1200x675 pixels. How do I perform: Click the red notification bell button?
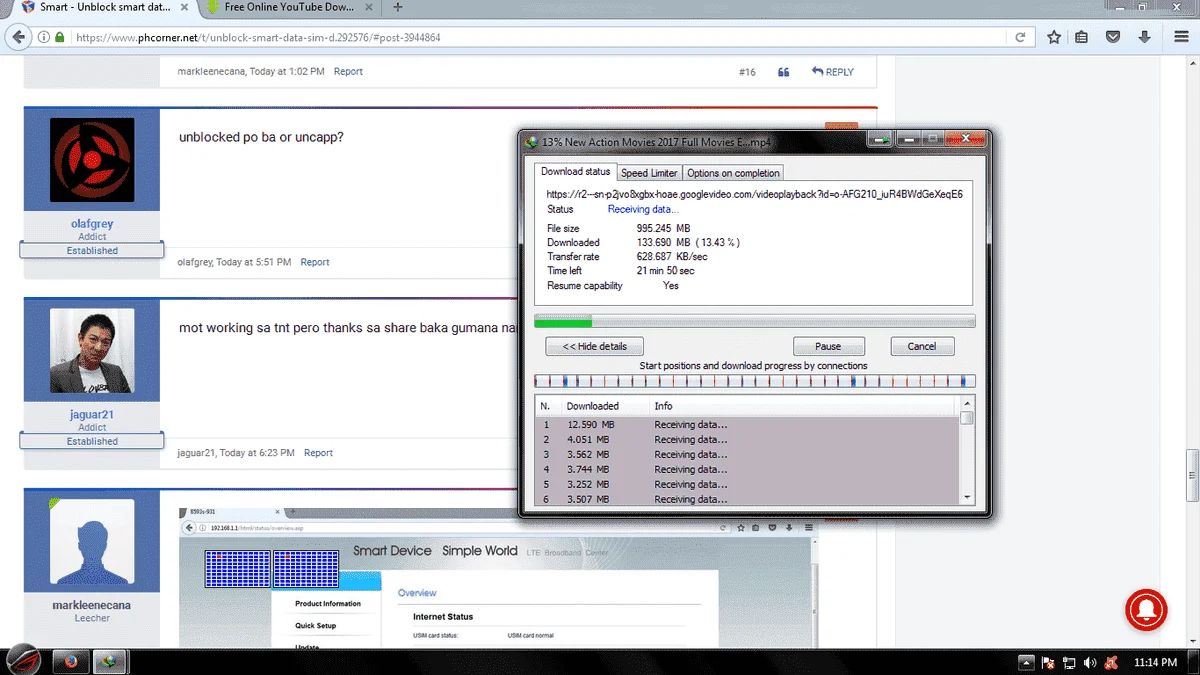(1146, 610)
